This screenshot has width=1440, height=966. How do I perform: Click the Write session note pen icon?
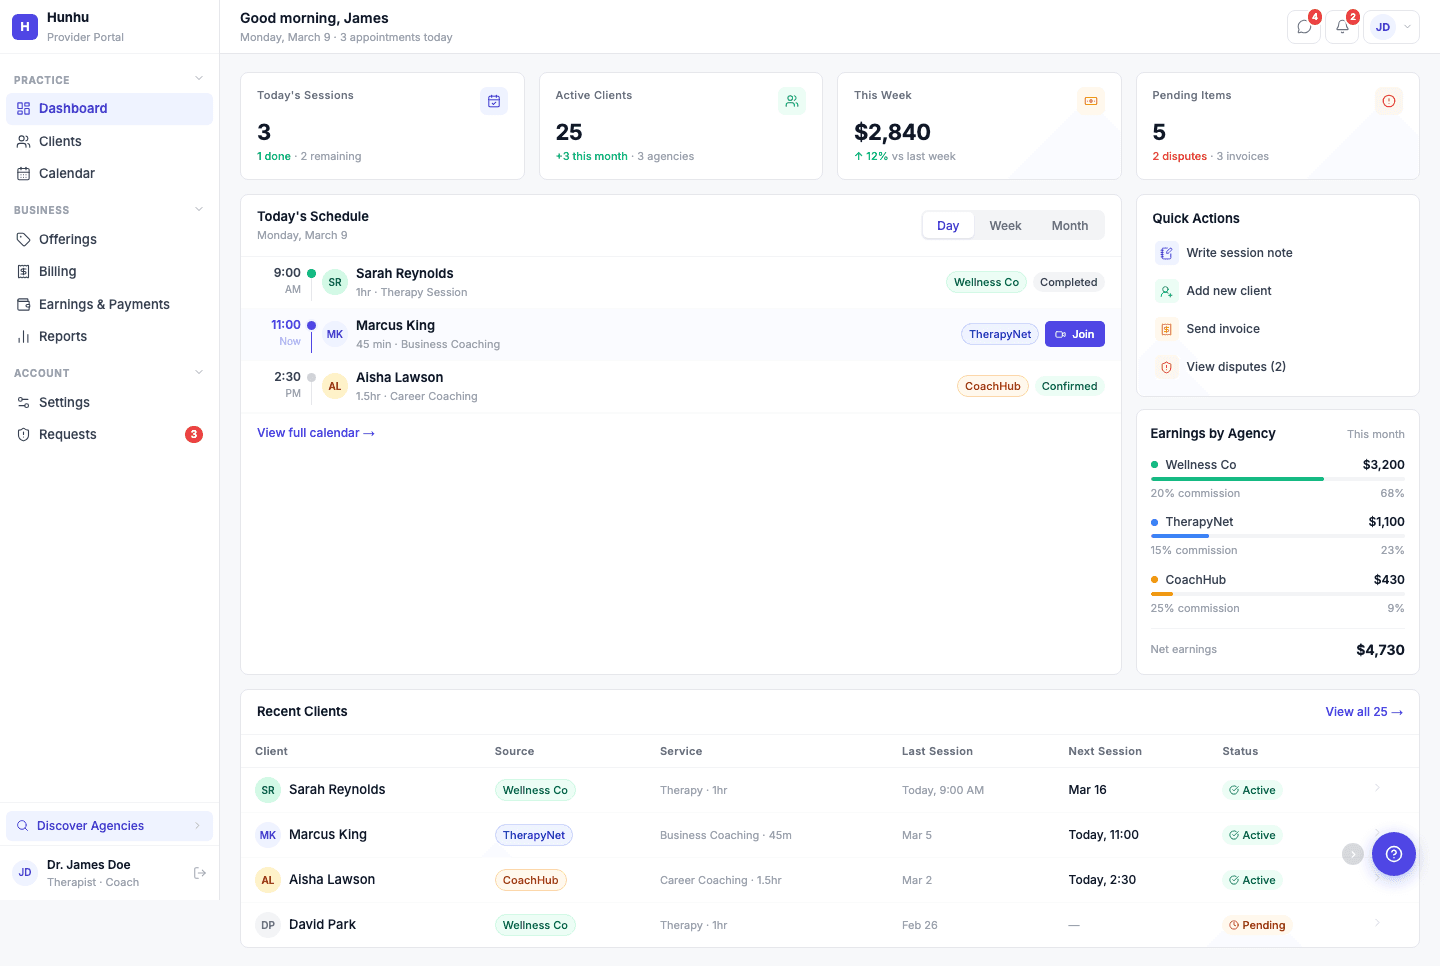[1166, 252]
